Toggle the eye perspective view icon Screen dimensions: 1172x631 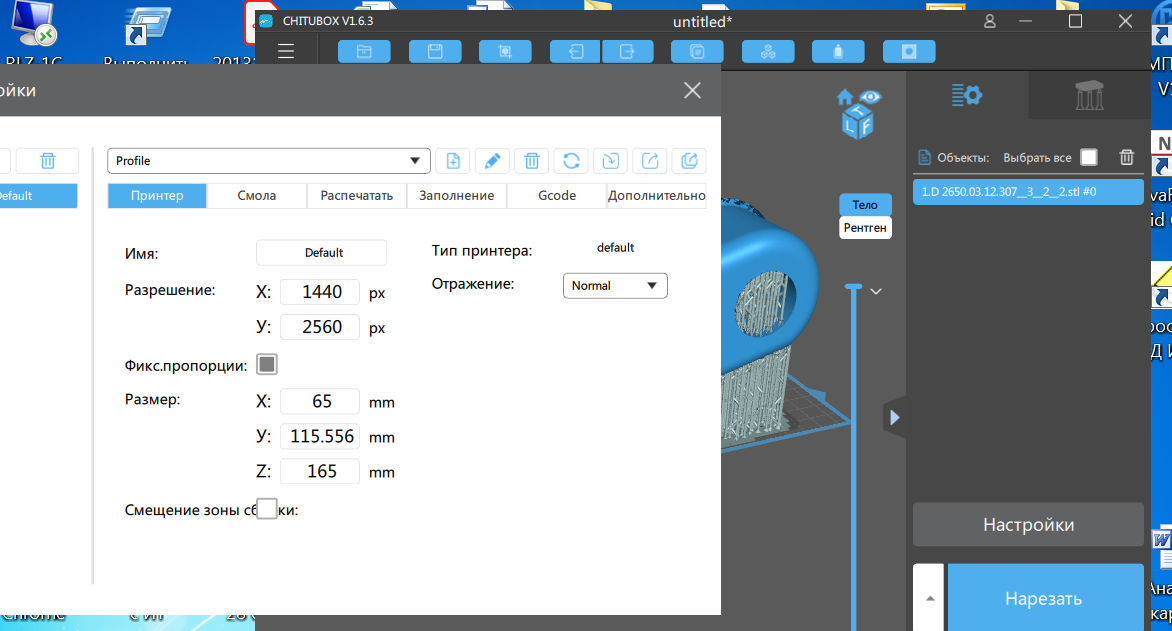click(x=870, y=97)
